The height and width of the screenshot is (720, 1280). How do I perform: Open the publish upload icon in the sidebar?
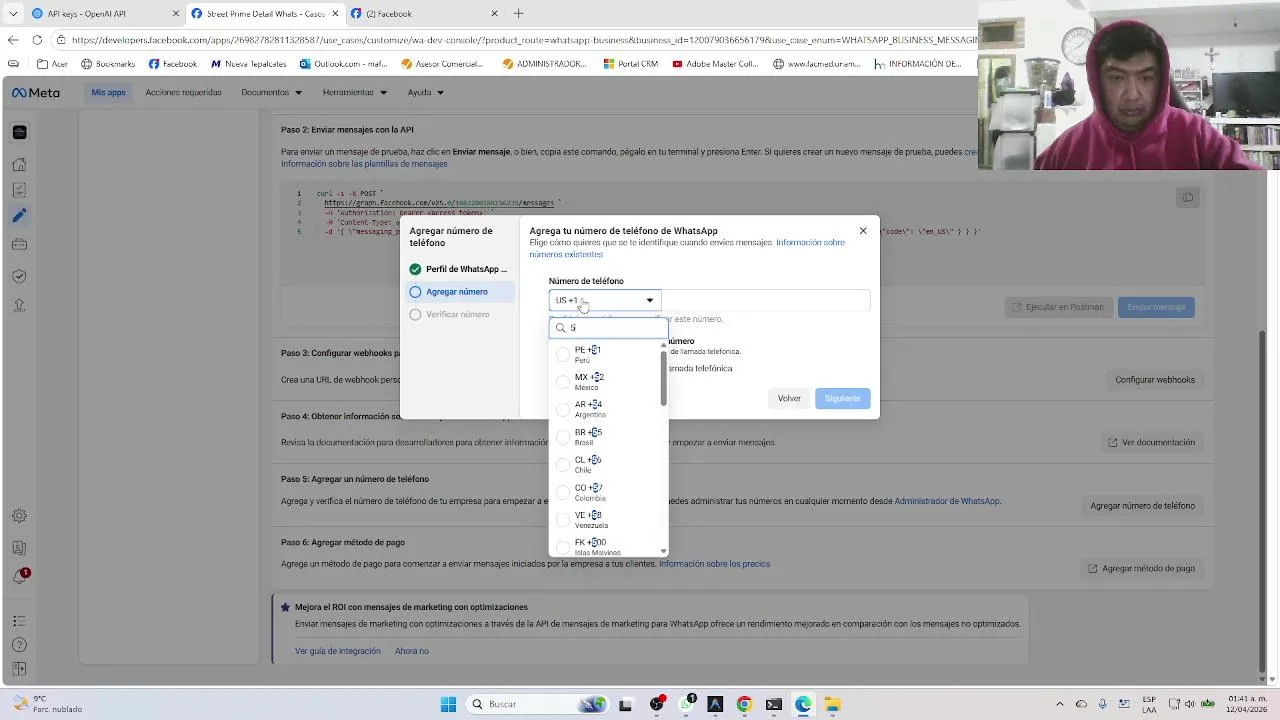click(x=19, y=305)
